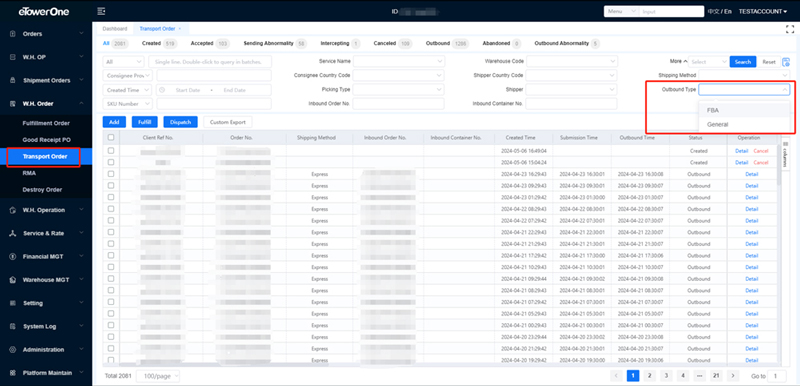Click the W.H. Order sidebar icon

(x=13, y=104)
